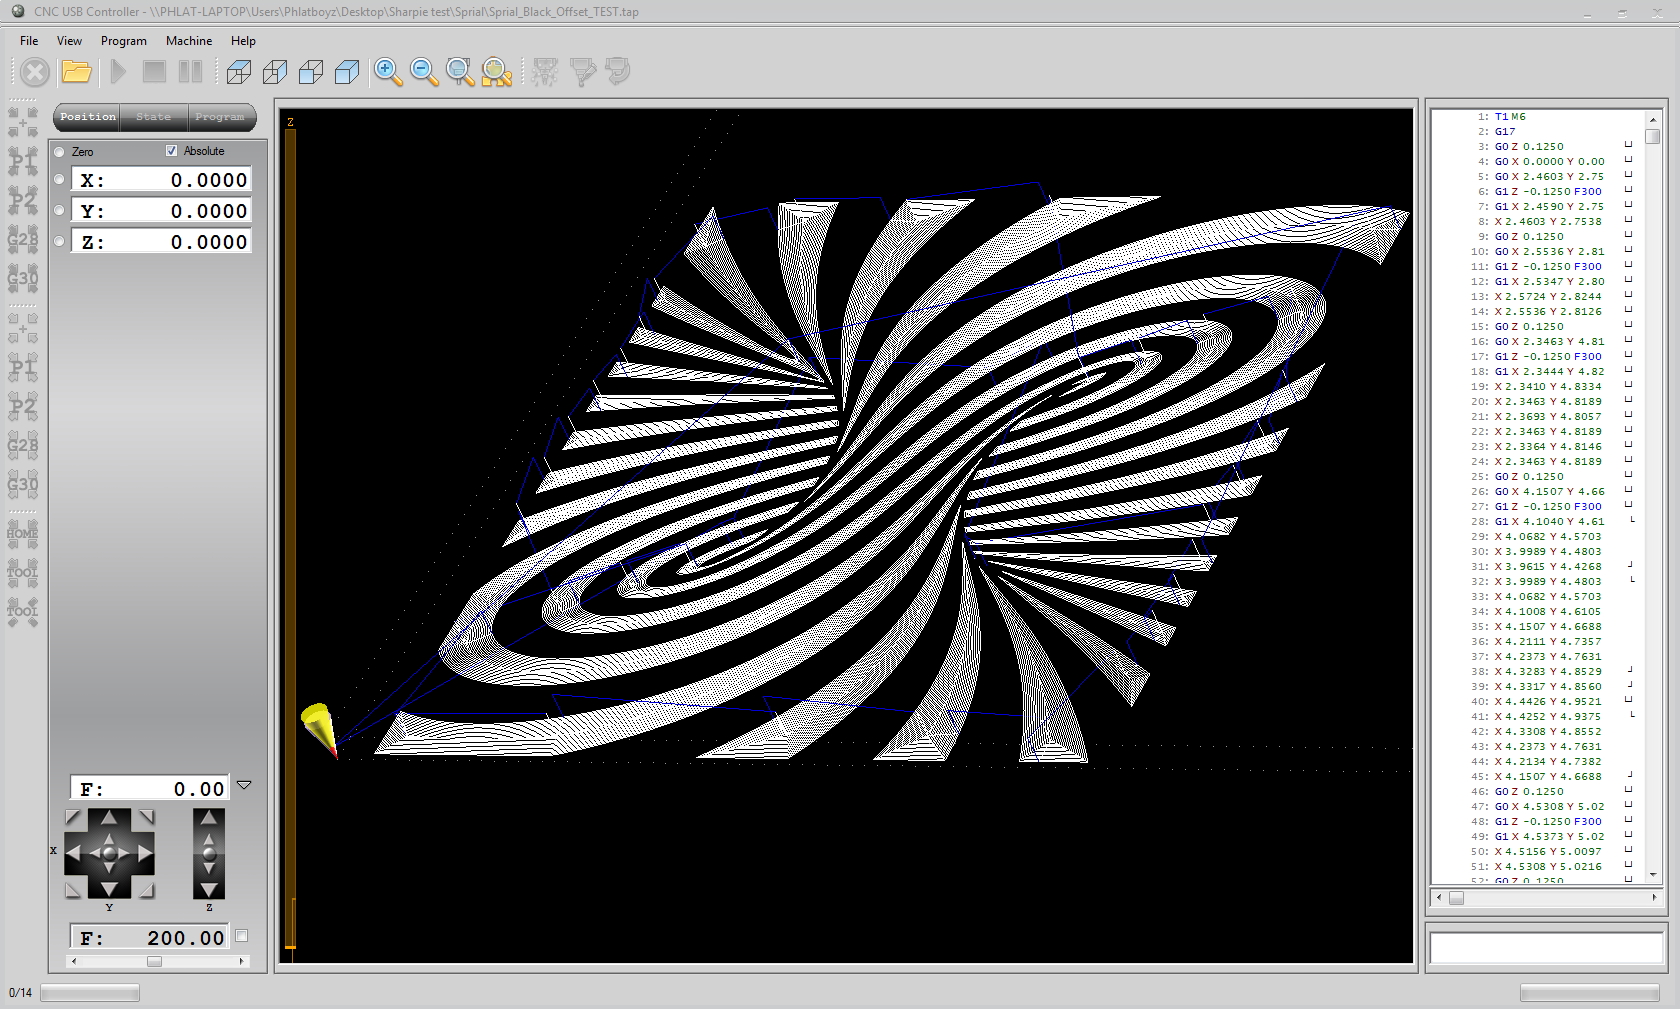Switch to the State tab

click(153, 117)
